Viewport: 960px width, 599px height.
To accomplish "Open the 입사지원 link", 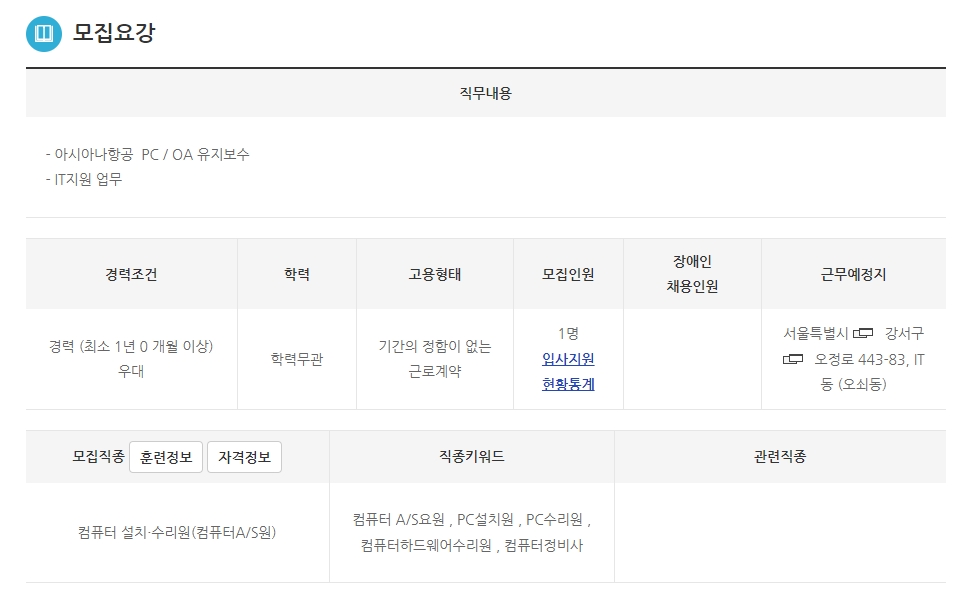I will 567,361.
